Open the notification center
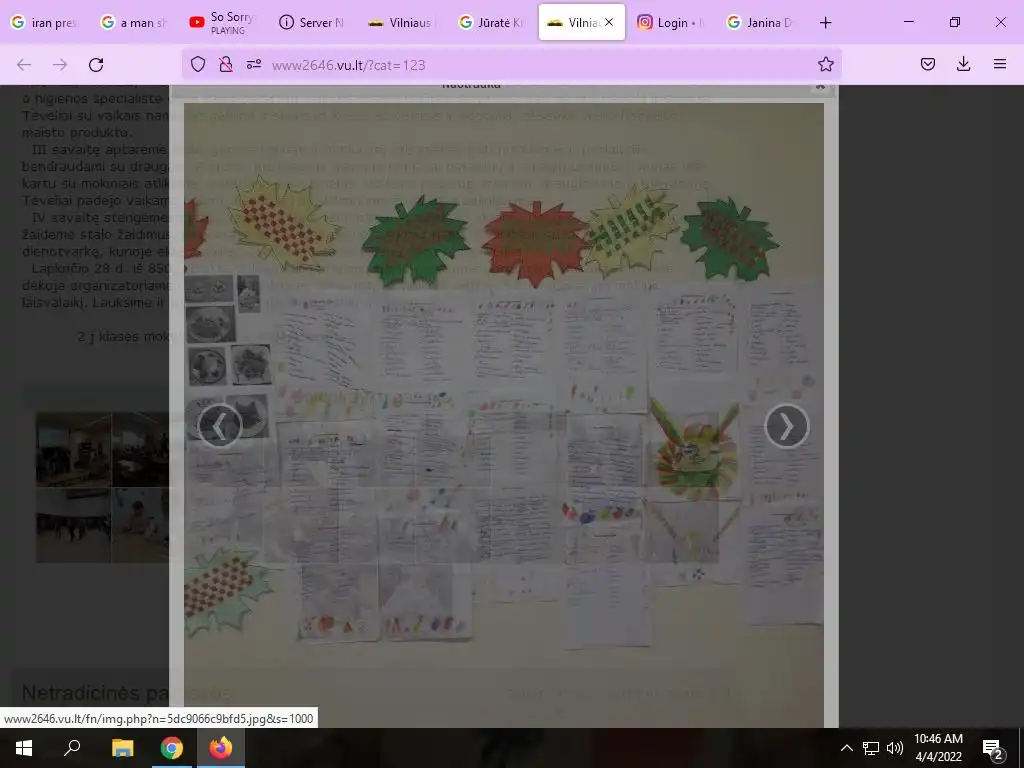Screen dimensions: 1024x768 993,748
